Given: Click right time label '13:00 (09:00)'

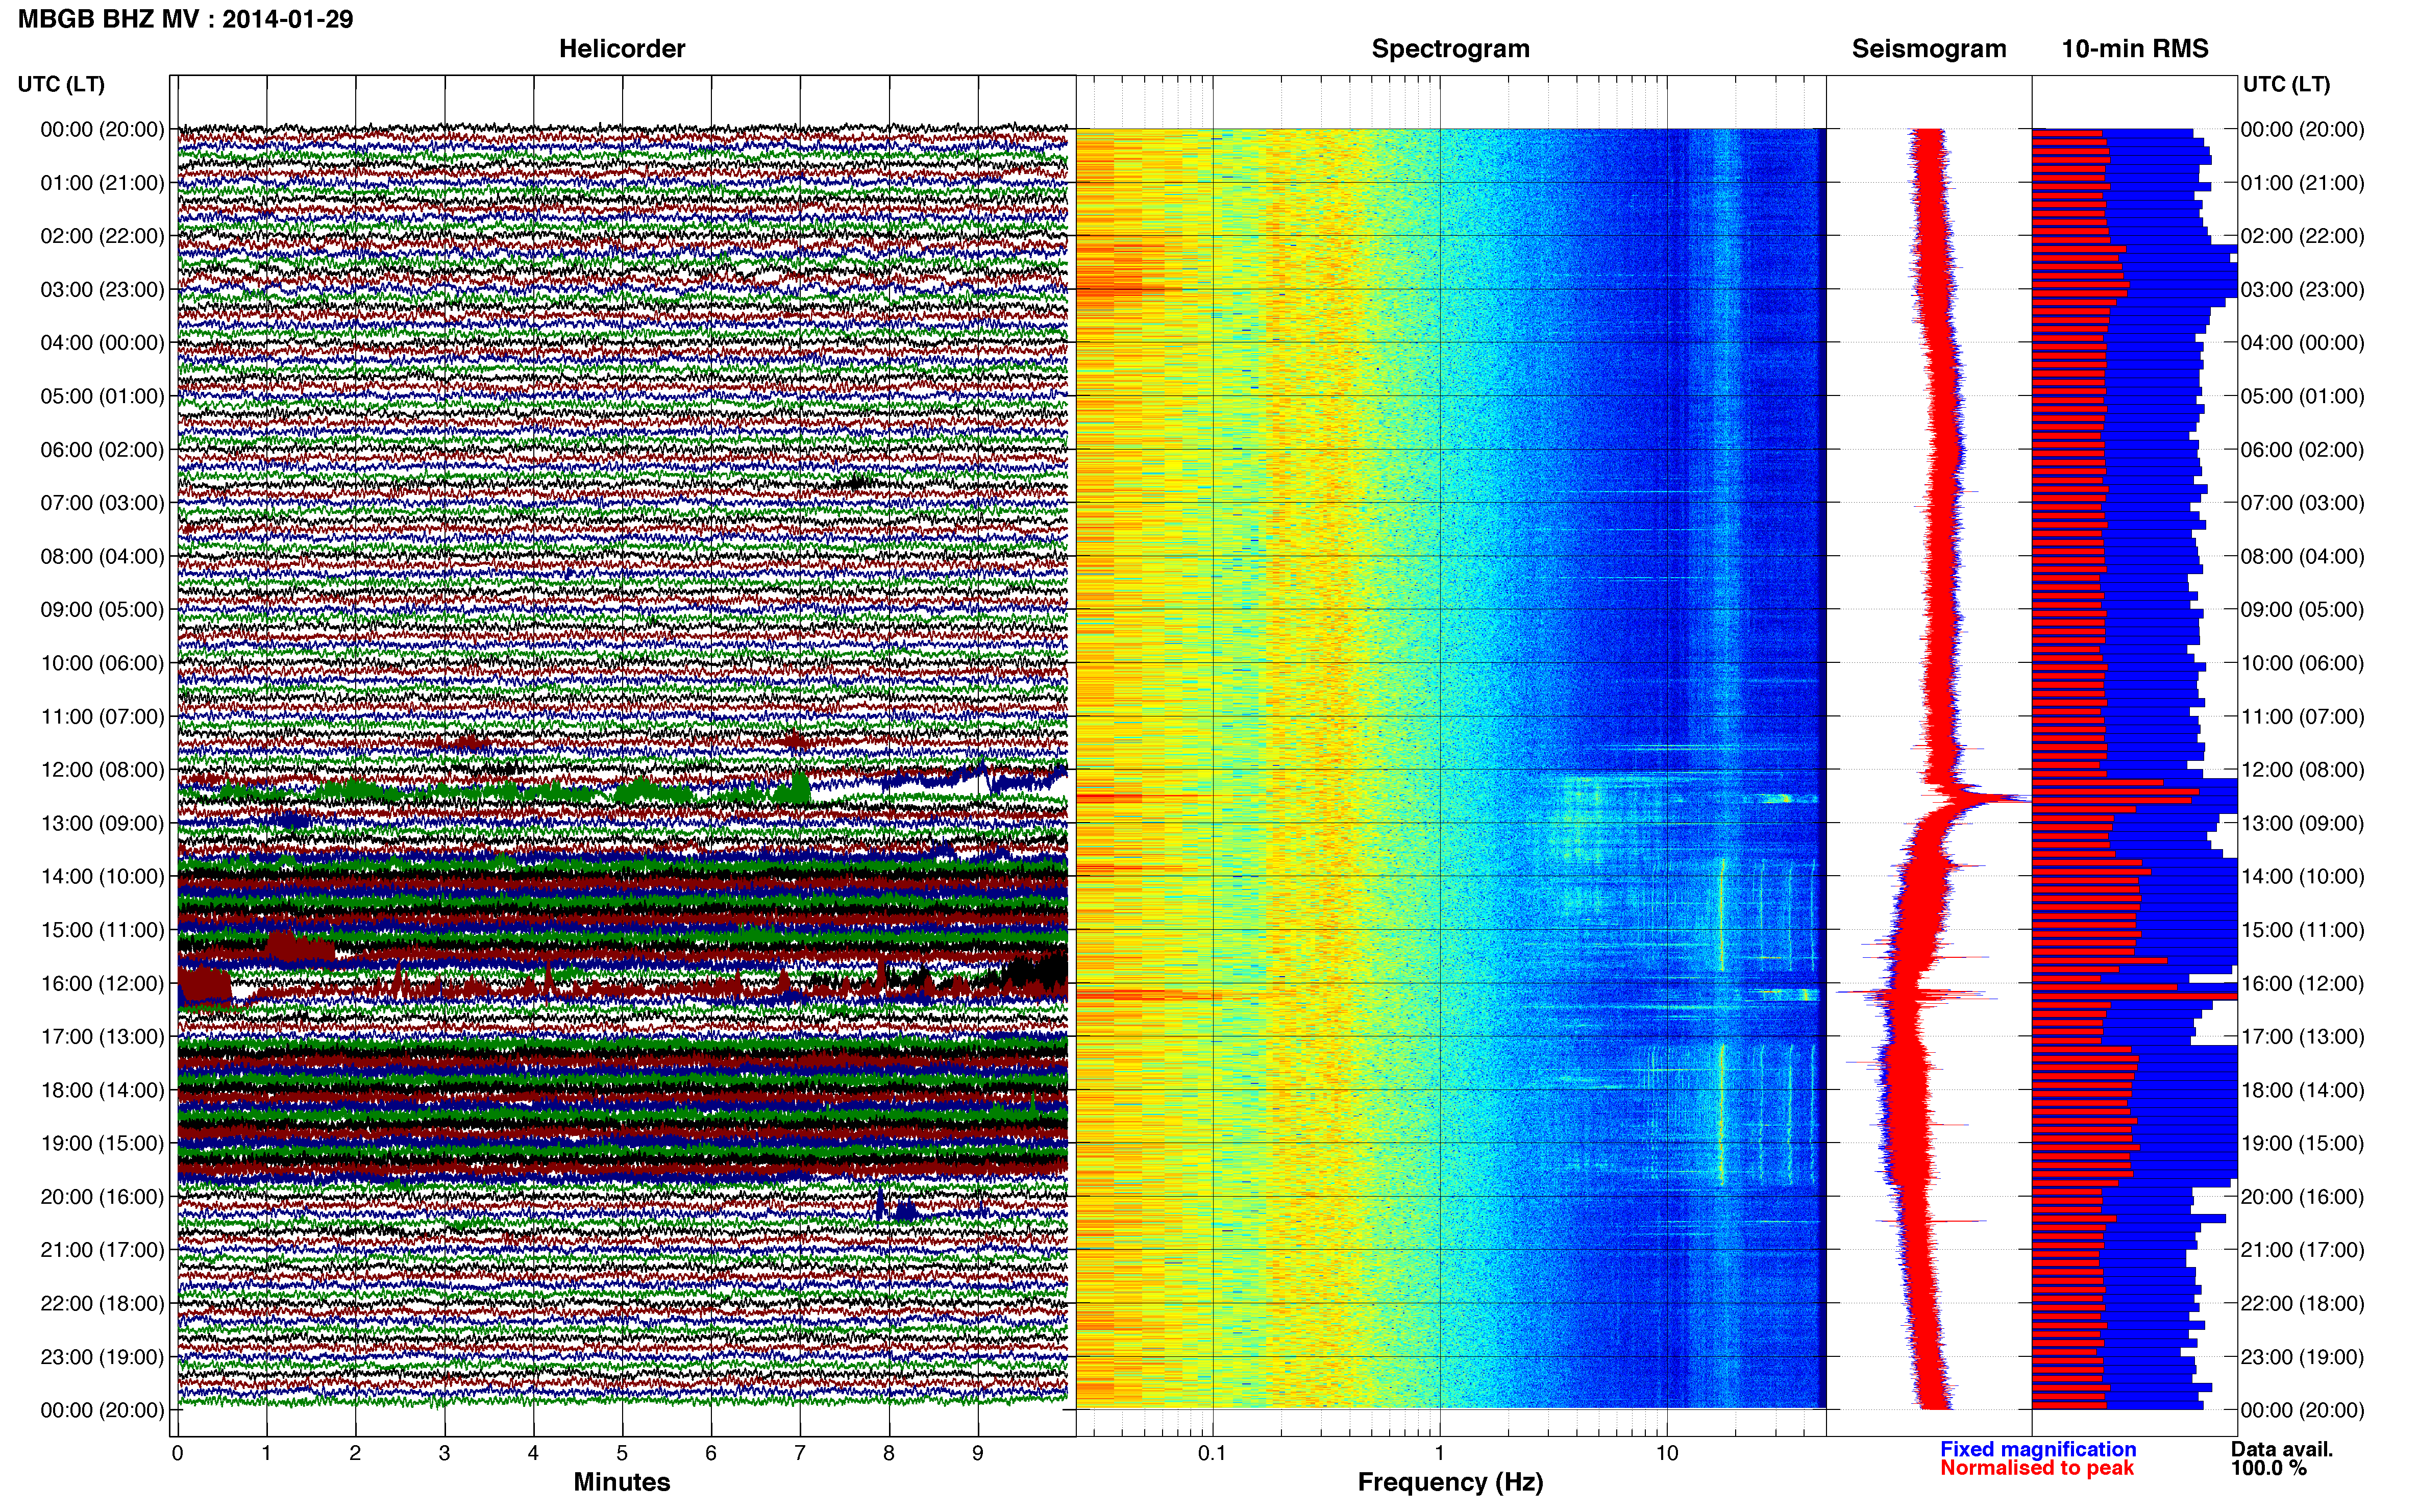Looking at the screenshot, I should [2302, 823].
